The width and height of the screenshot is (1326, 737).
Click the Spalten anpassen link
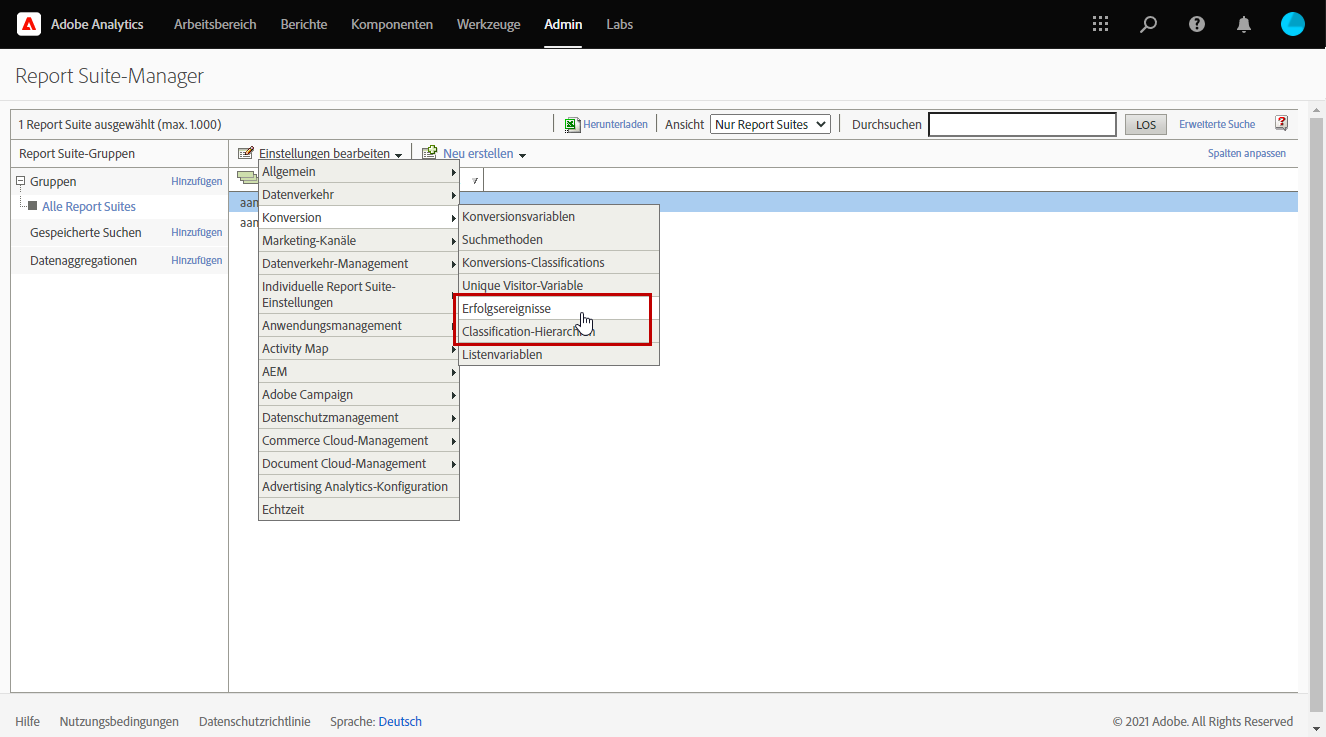(x=1247, y=154)
